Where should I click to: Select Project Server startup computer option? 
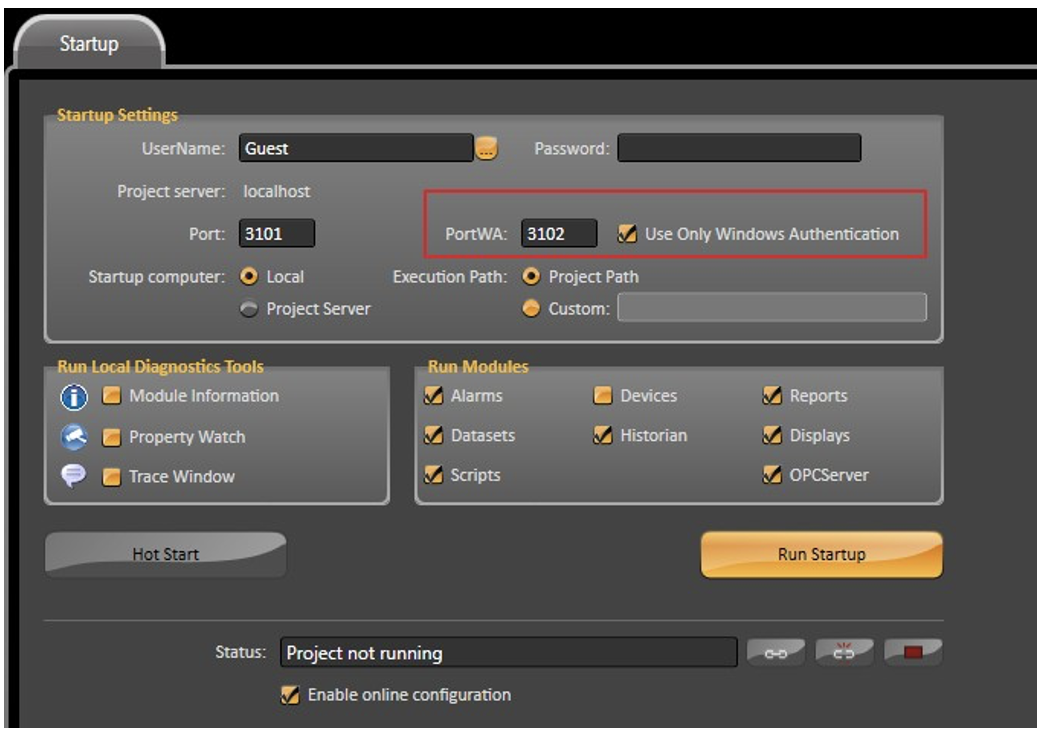(x=248, y=309)
